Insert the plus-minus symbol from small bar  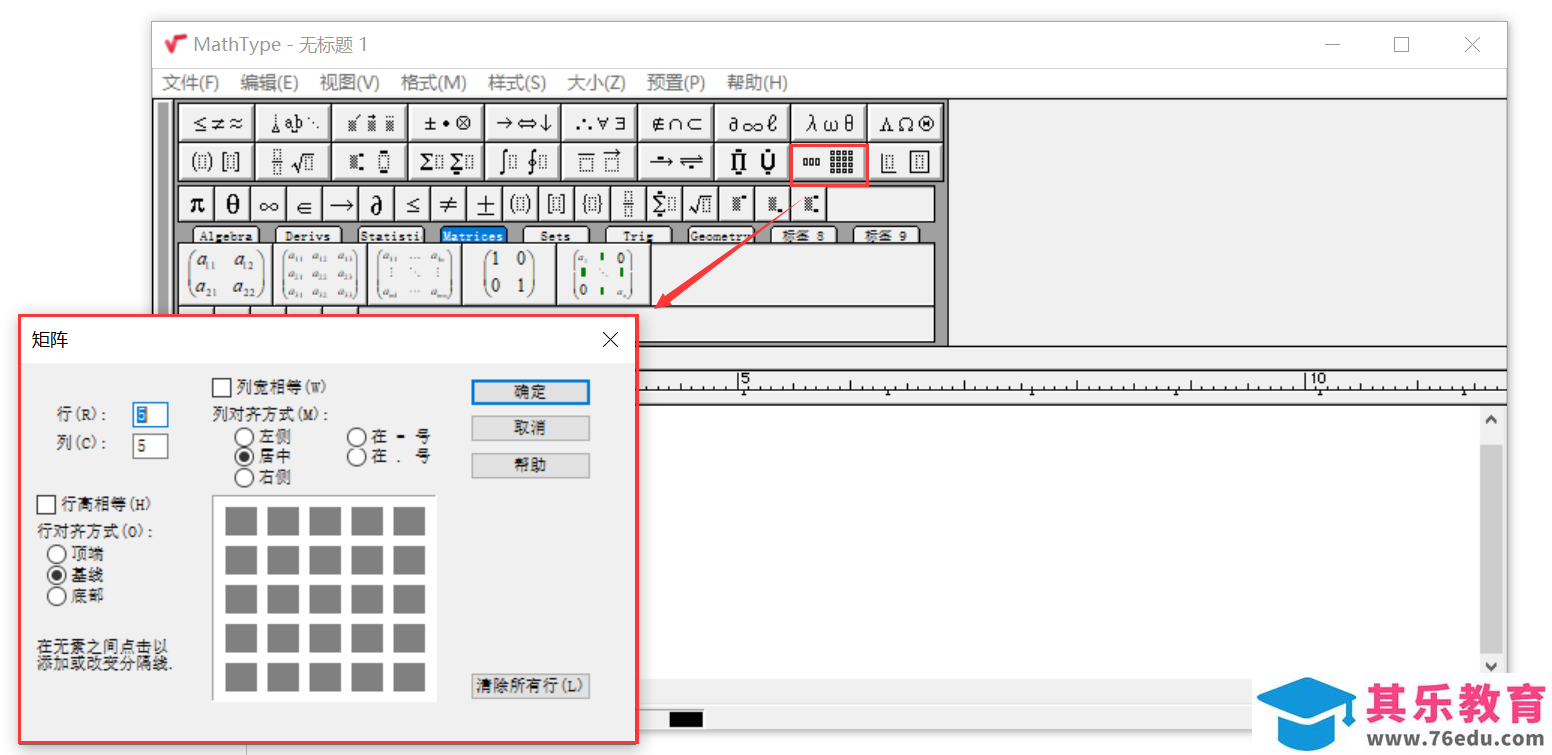[x=485, y=205]
